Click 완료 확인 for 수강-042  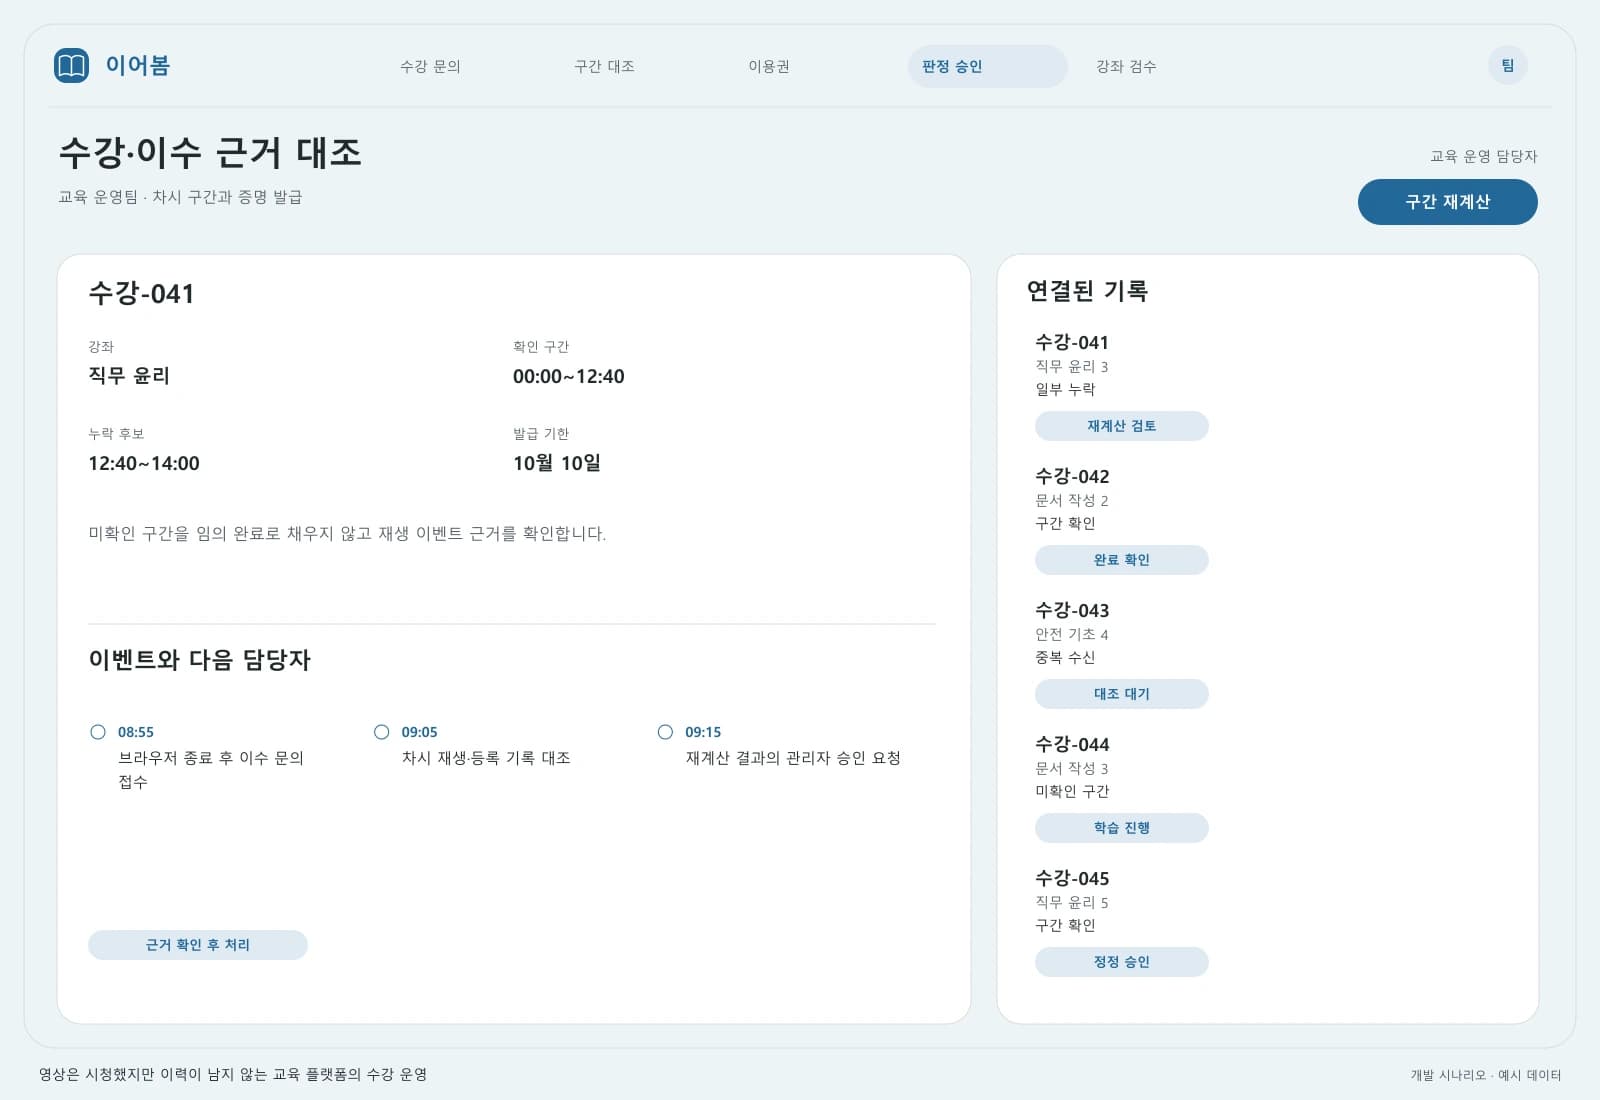[x=1121, y=560]
